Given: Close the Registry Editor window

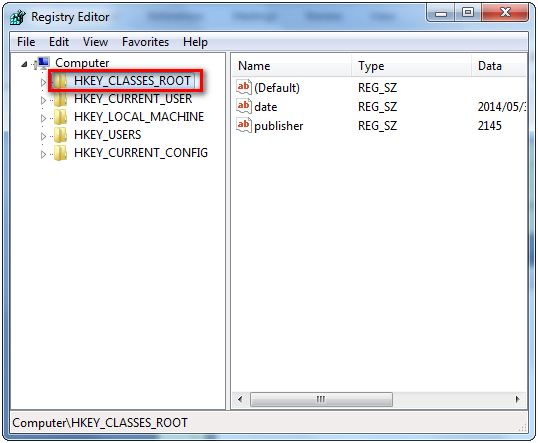Looking at the screenshot, I should click(505, 13).
